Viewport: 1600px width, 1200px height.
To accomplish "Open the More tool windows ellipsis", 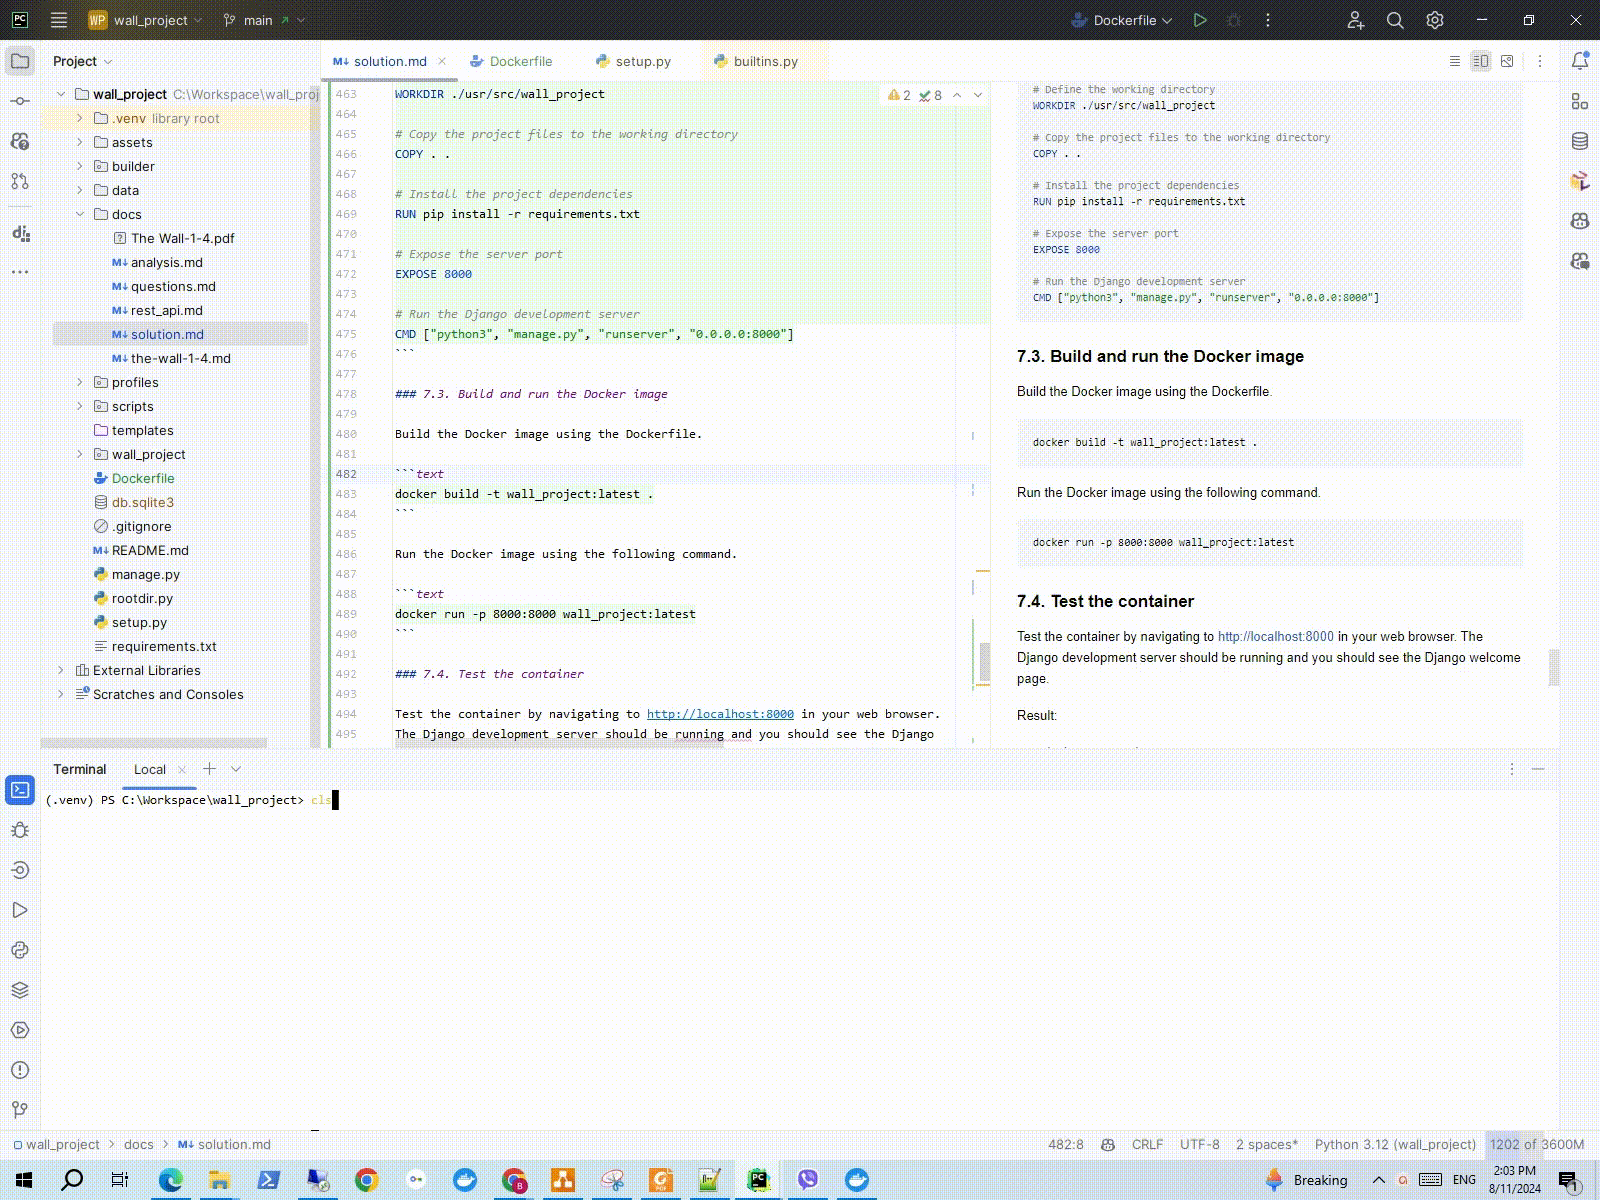I will (20, 271).
